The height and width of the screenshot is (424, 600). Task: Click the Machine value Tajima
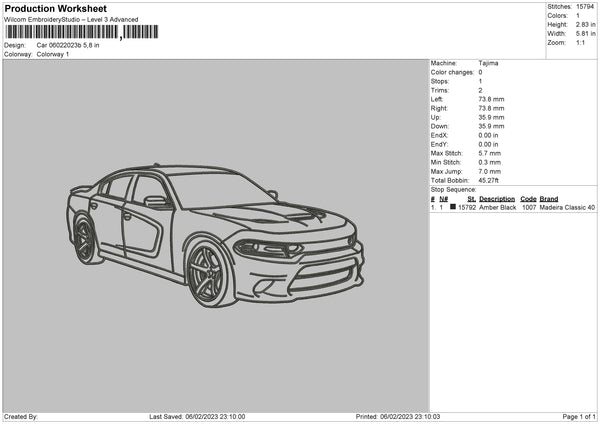(x=488, y=63)
